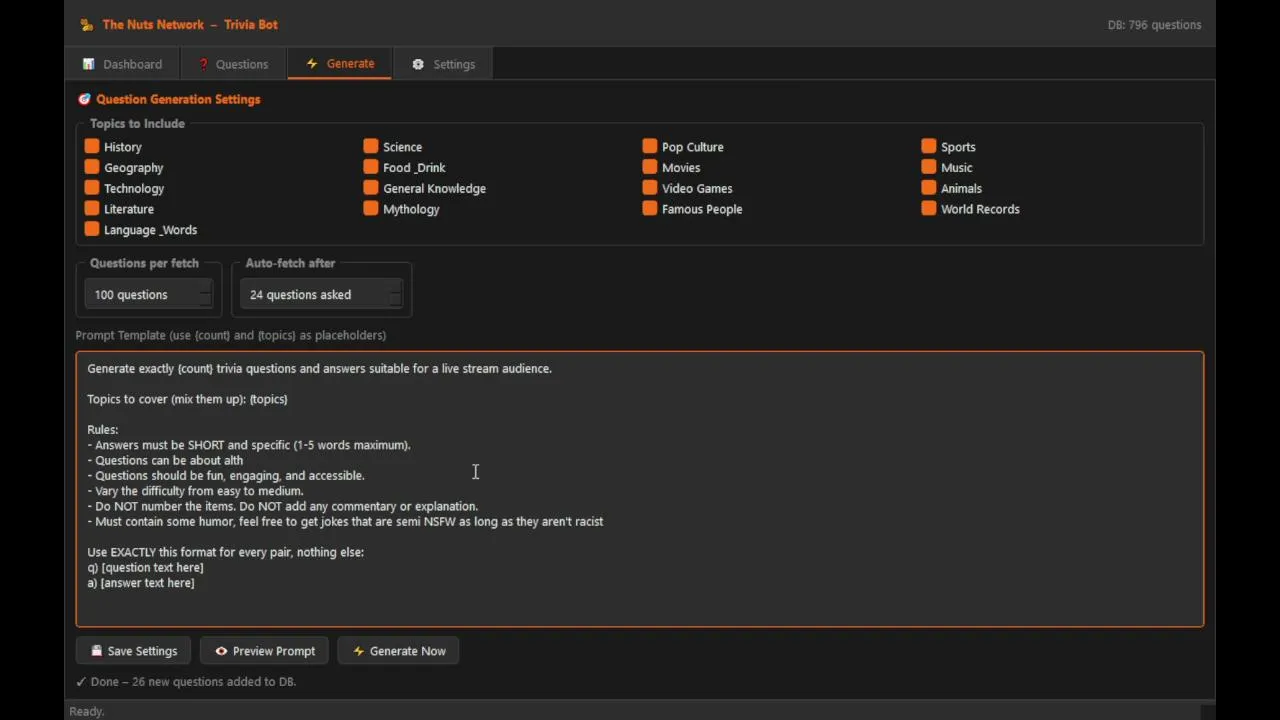Switch to the Questions tab
This screenshot has width=1280, height=720.
coord(233,64)
